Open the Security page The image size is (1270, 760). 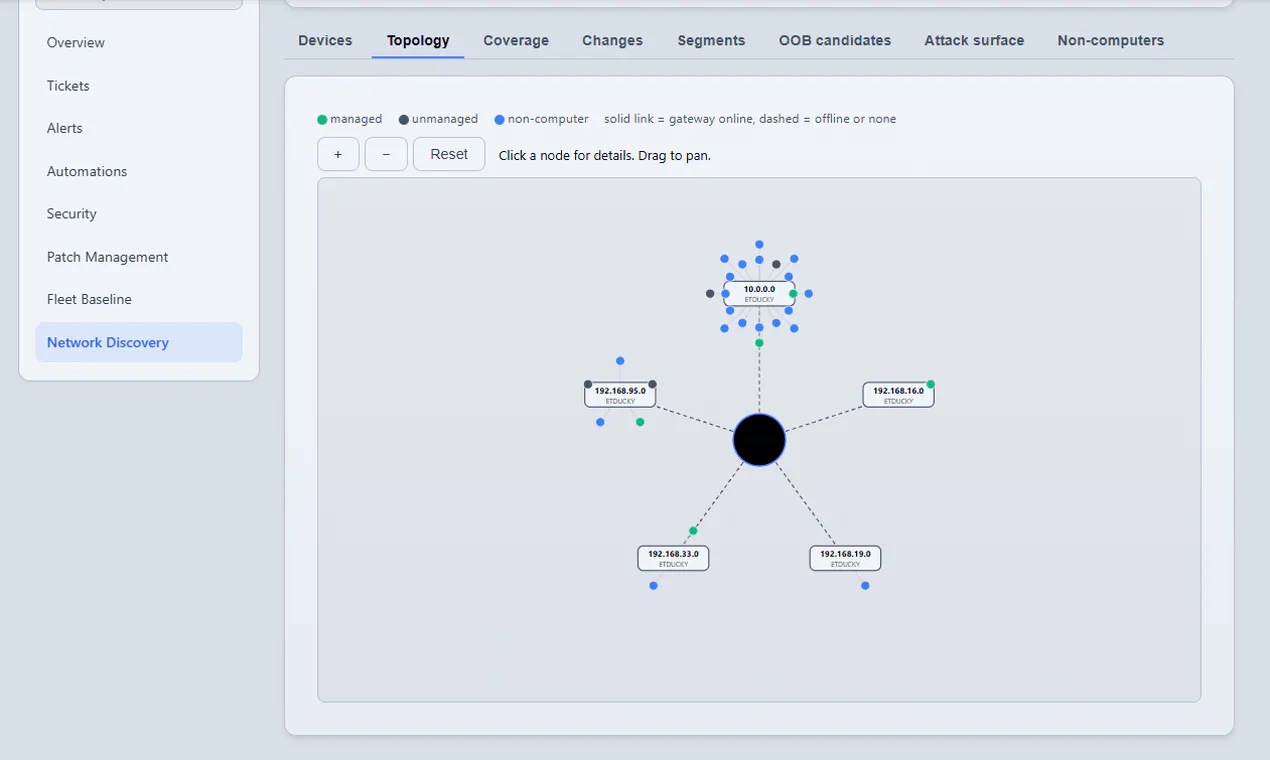(139, 214)
